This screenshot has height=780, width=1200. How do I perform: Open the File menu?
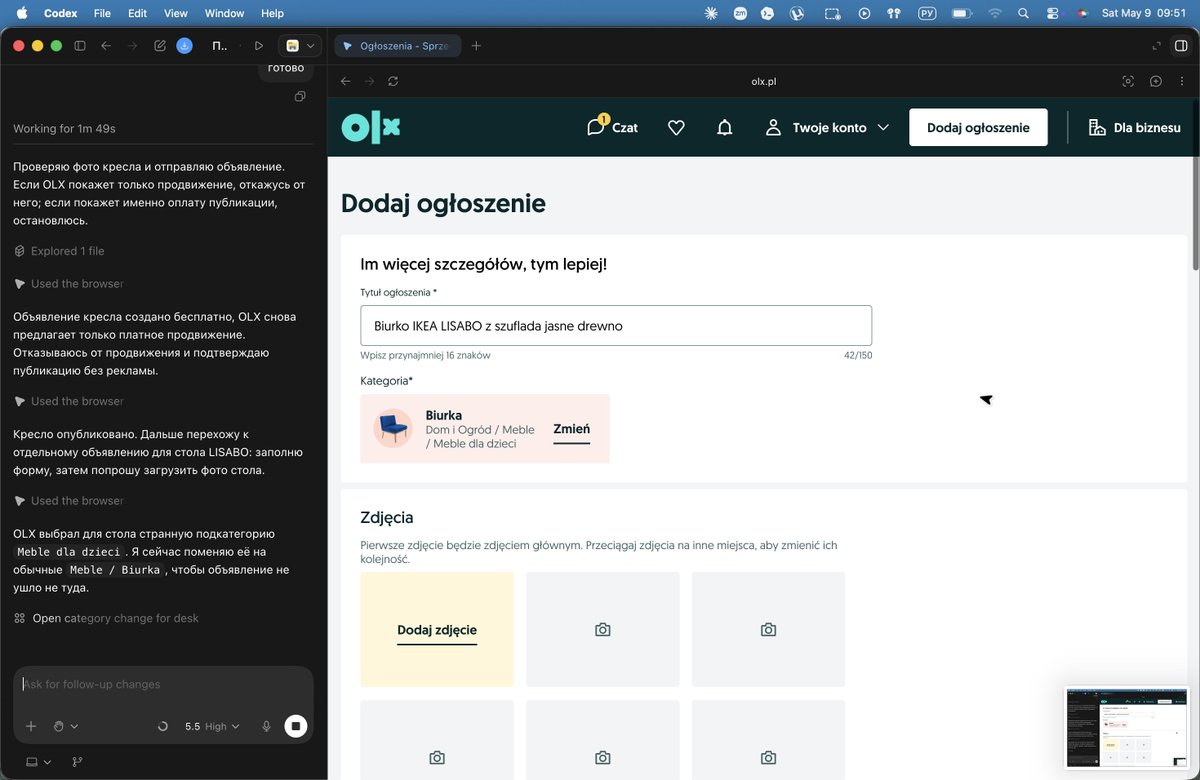point(102,14)
